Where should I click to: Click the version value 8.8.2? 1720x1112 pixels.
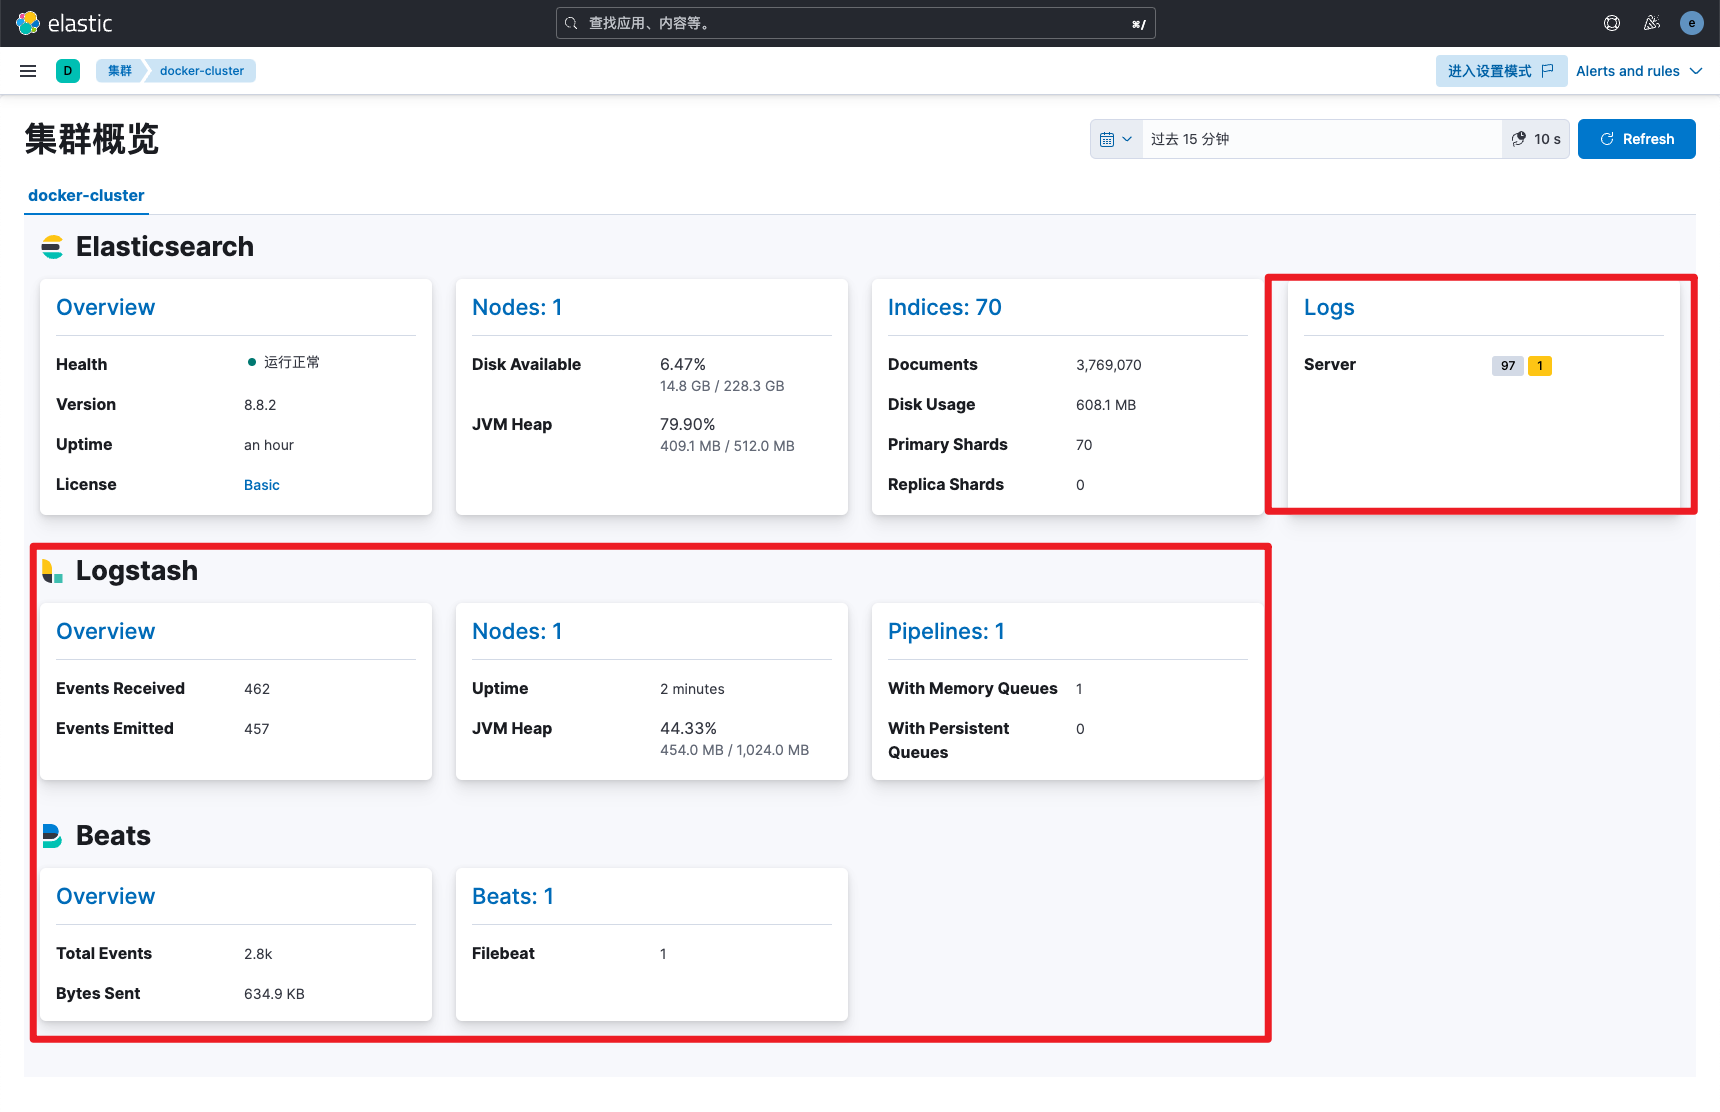[260, 405]
